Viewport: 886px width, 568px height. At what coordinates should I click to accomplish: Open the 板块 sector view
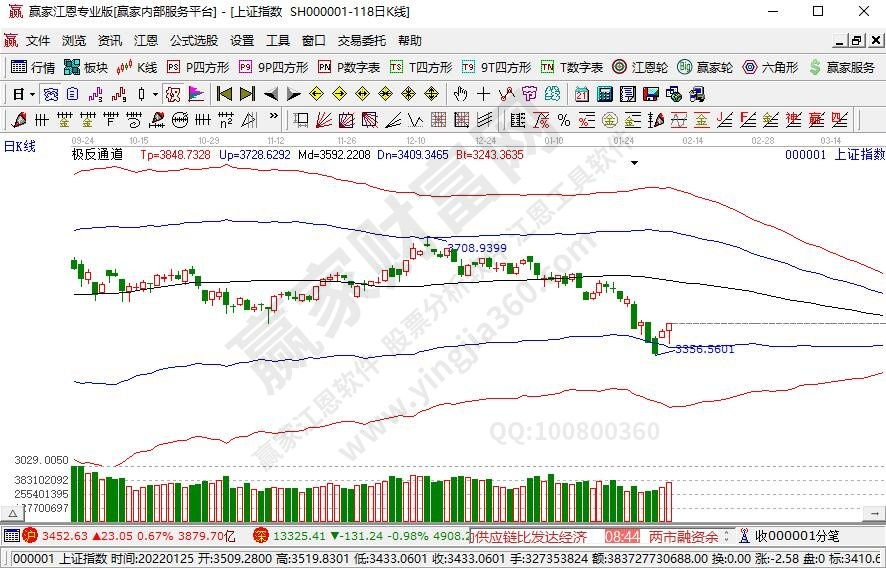point(86,67)
